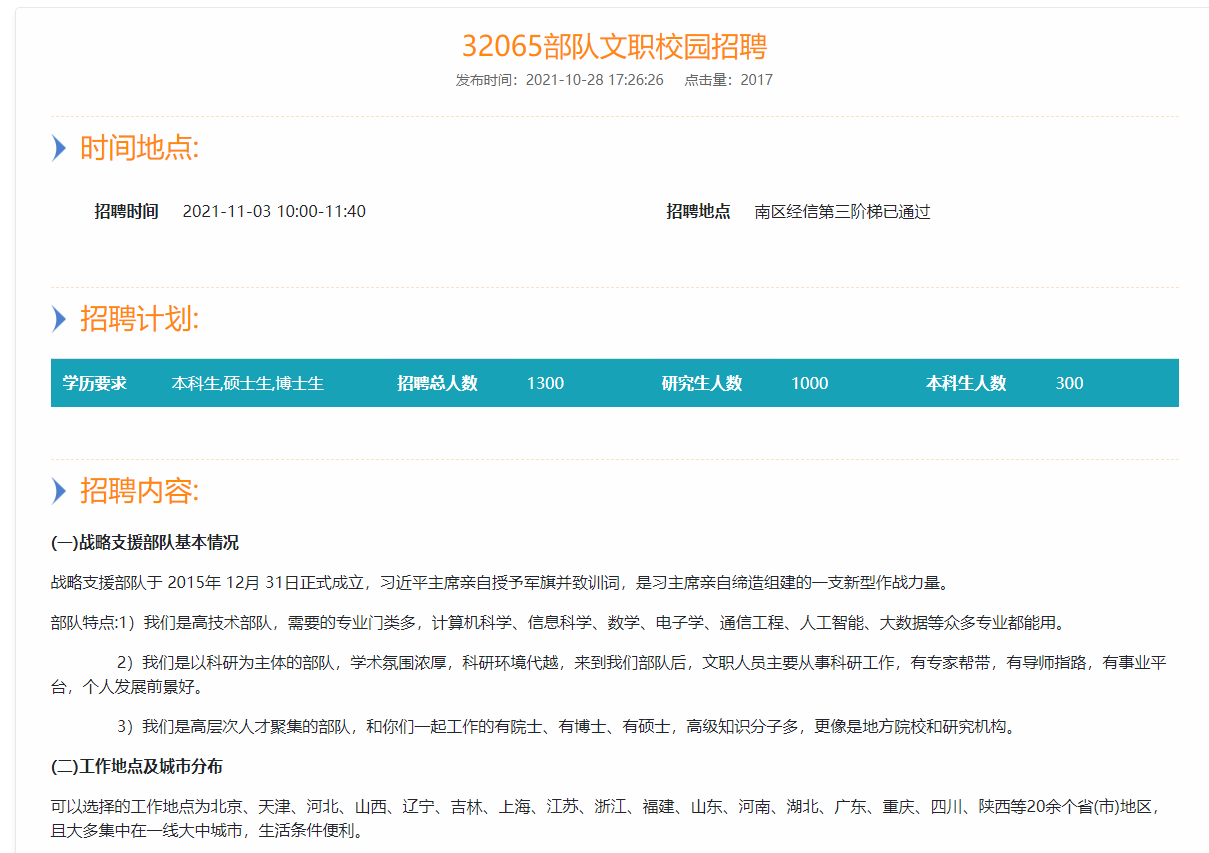
Task: Click the 招聘总人数 value 1300
Action: coord(545,383)
